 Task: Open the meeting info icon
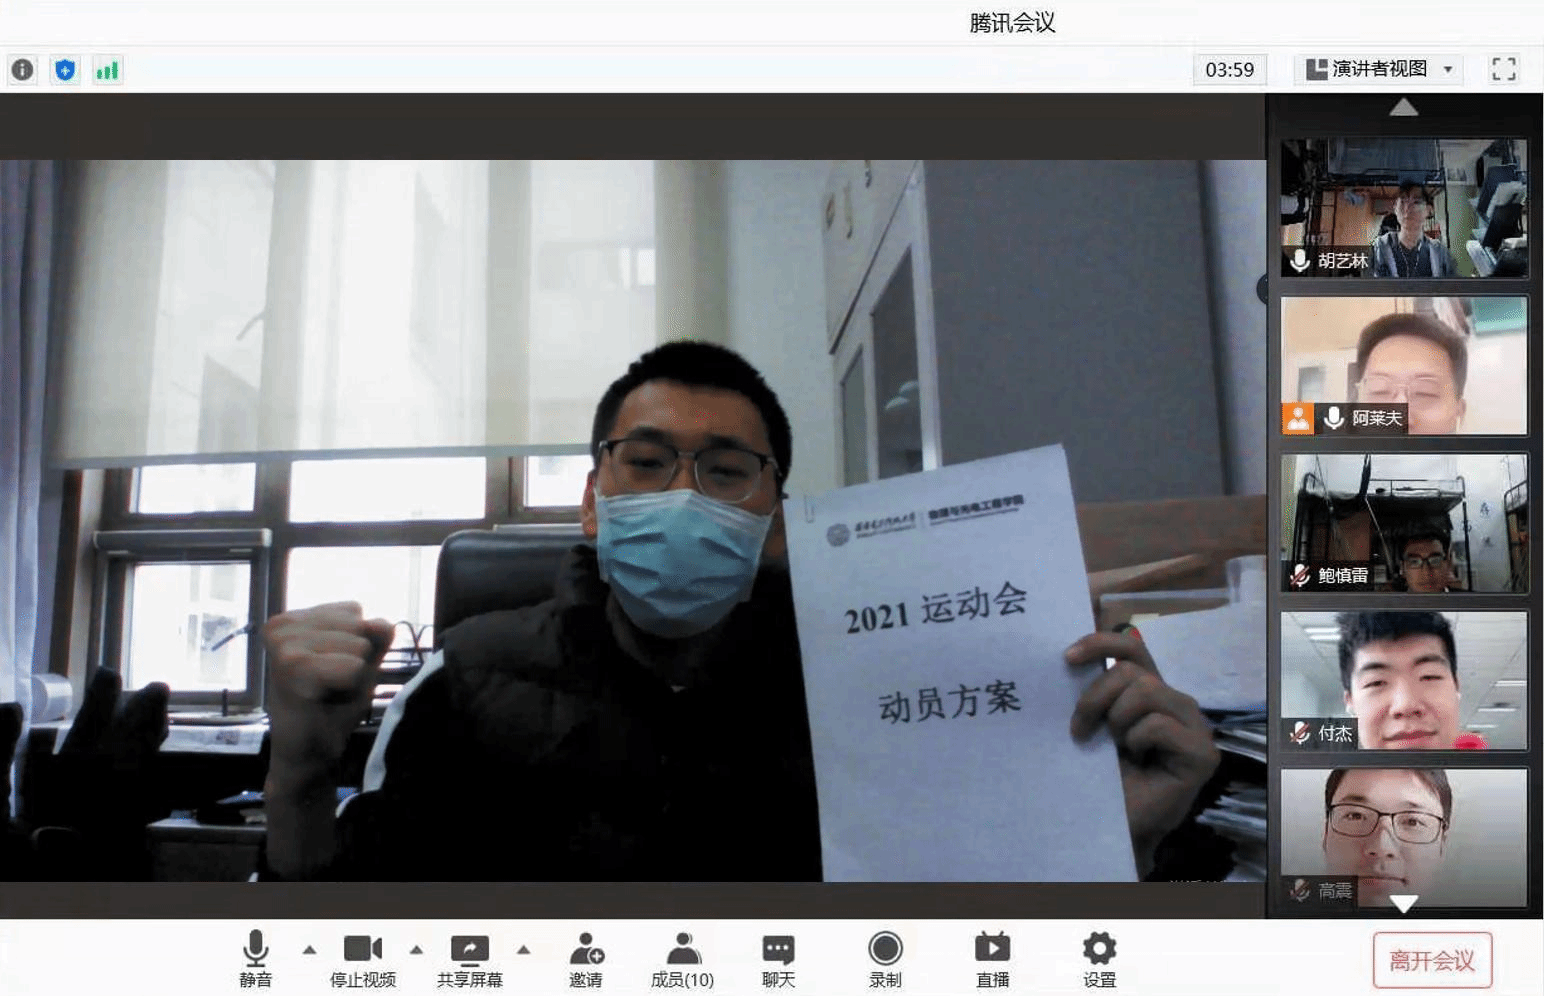coord(22,70)
